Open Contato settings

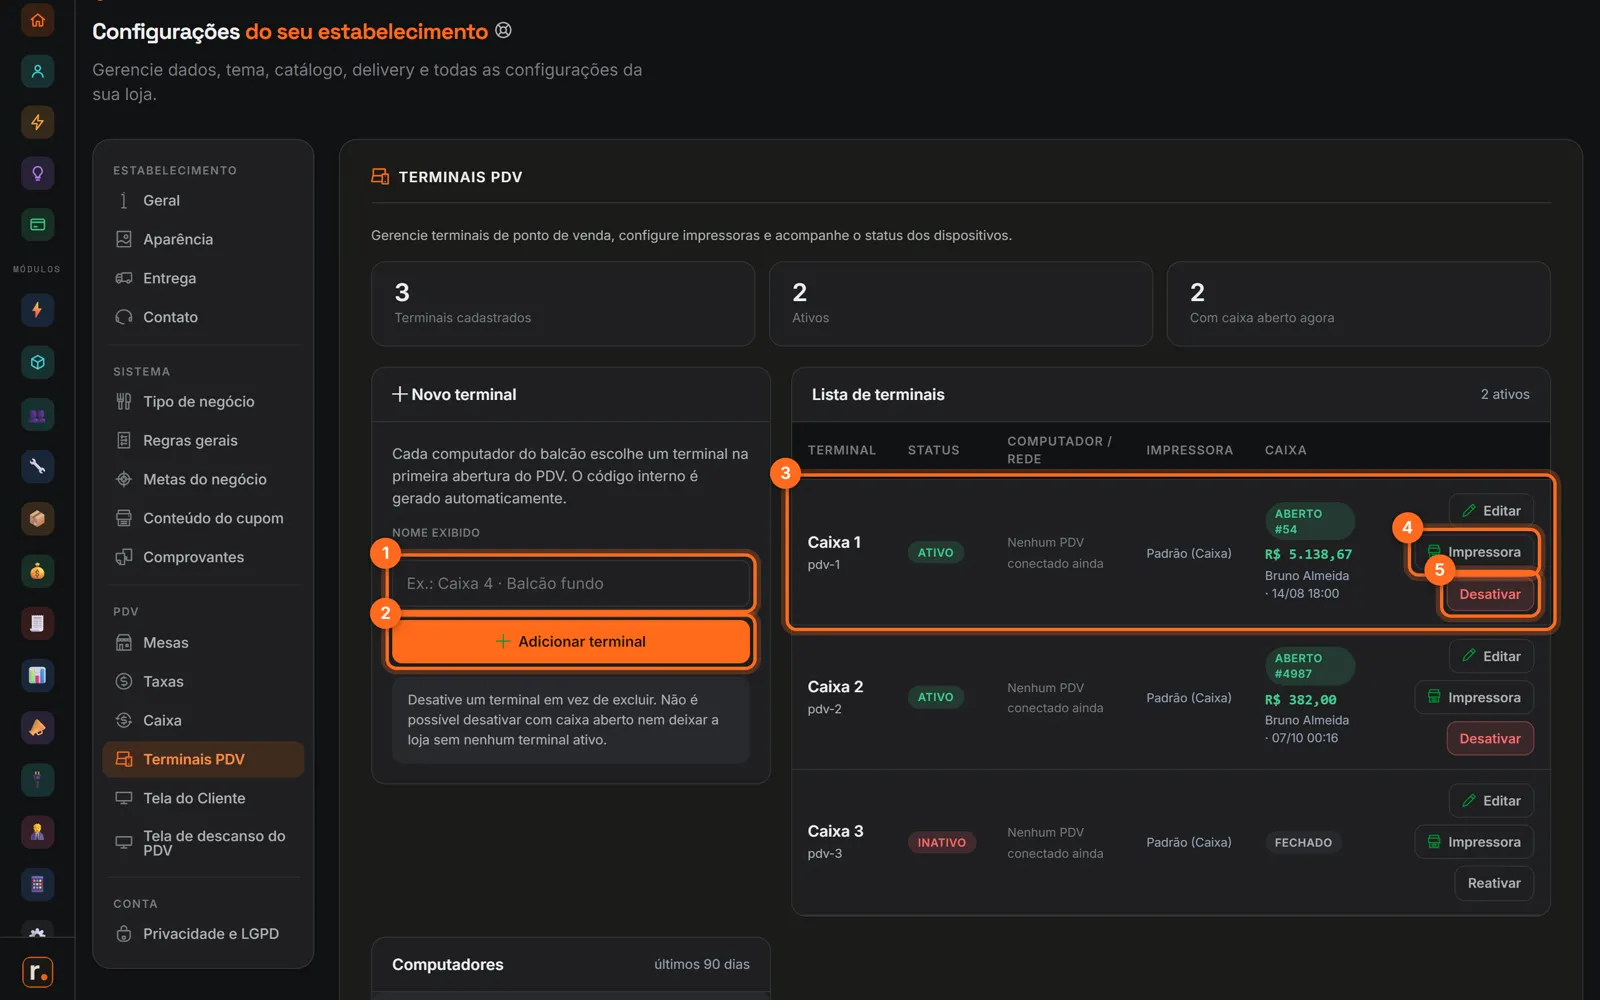[203, 317]
